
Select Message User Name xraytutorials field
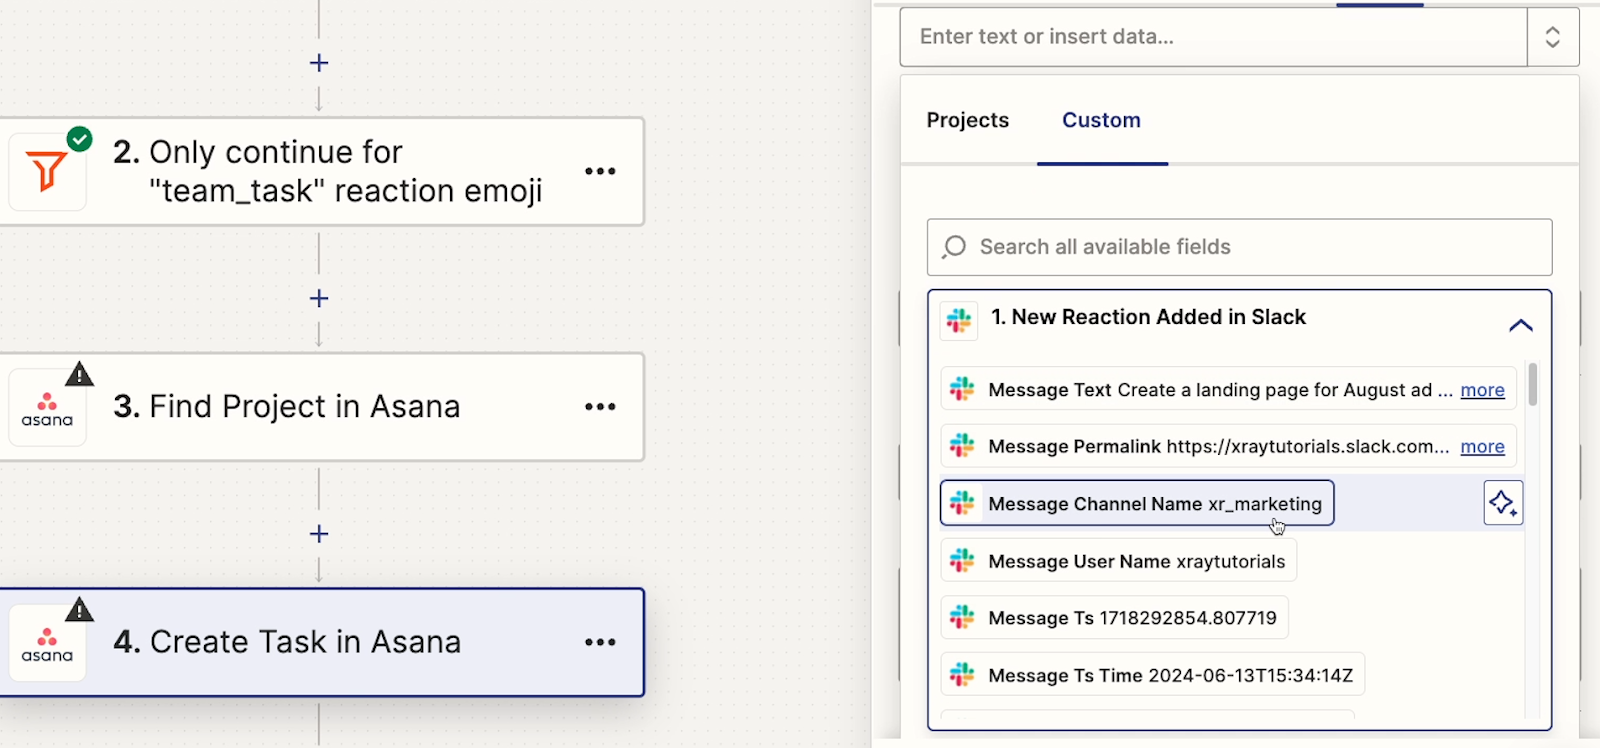(x=1118, y=561)
